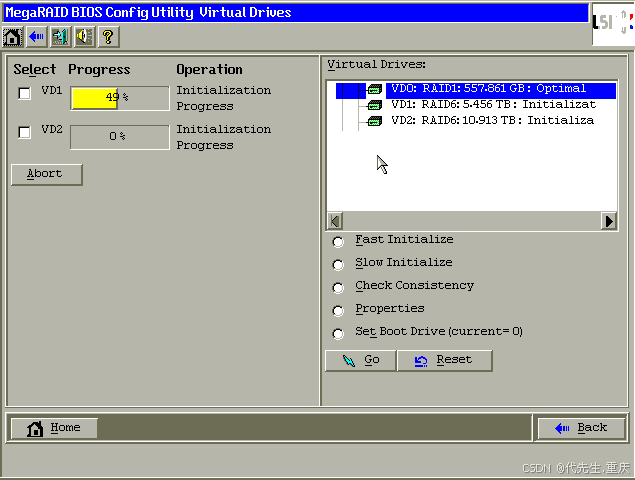Viewport: 635px width, 480px height.
Task: Click the VD1 drive icon in the tree
Action: [x=375, y=105]
